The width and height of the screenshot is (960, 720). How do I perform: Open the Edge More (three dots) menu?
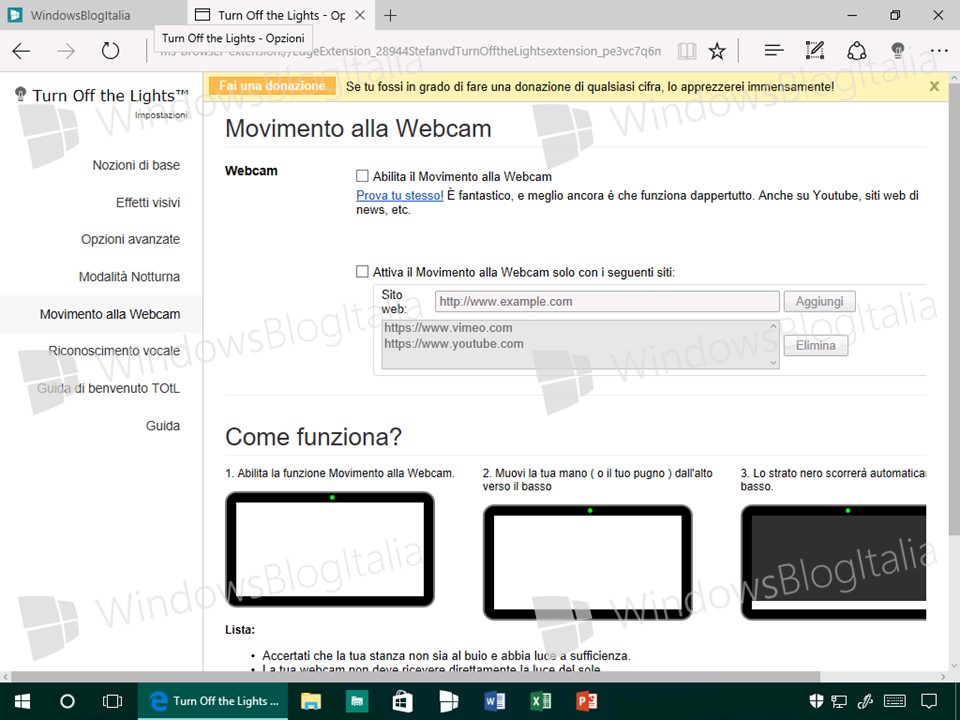pos(939,51)
